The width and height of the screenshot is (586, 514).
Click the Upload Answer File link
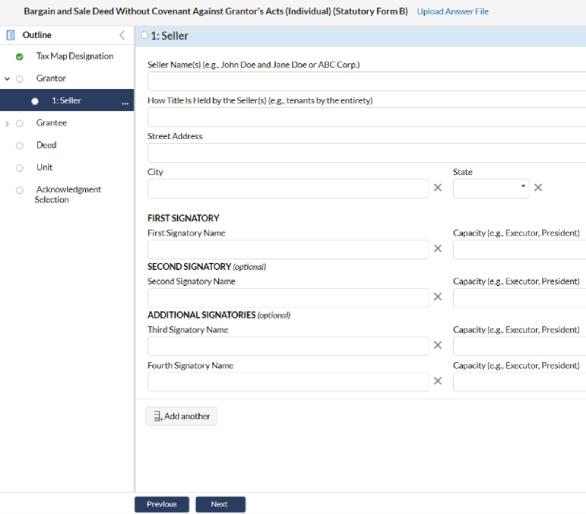point(453,12)
